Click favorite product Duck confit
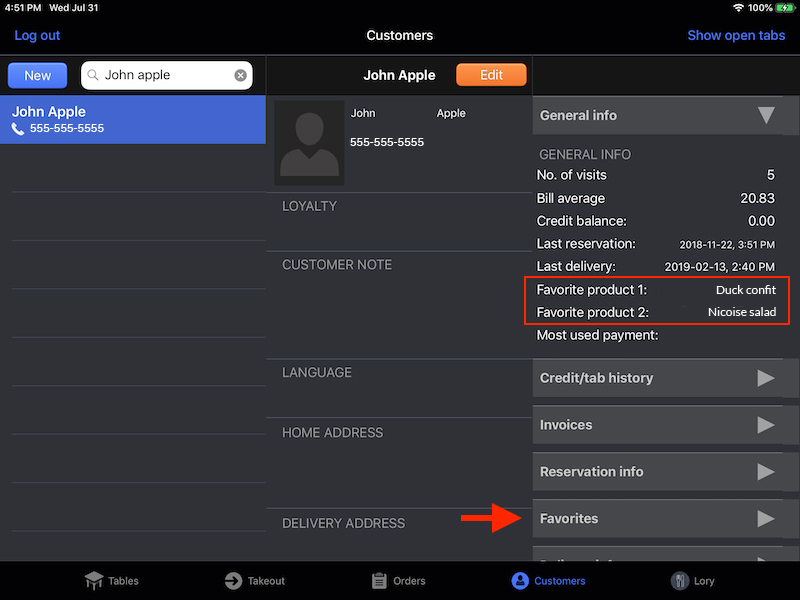800x600 pixels. [746, 290]
